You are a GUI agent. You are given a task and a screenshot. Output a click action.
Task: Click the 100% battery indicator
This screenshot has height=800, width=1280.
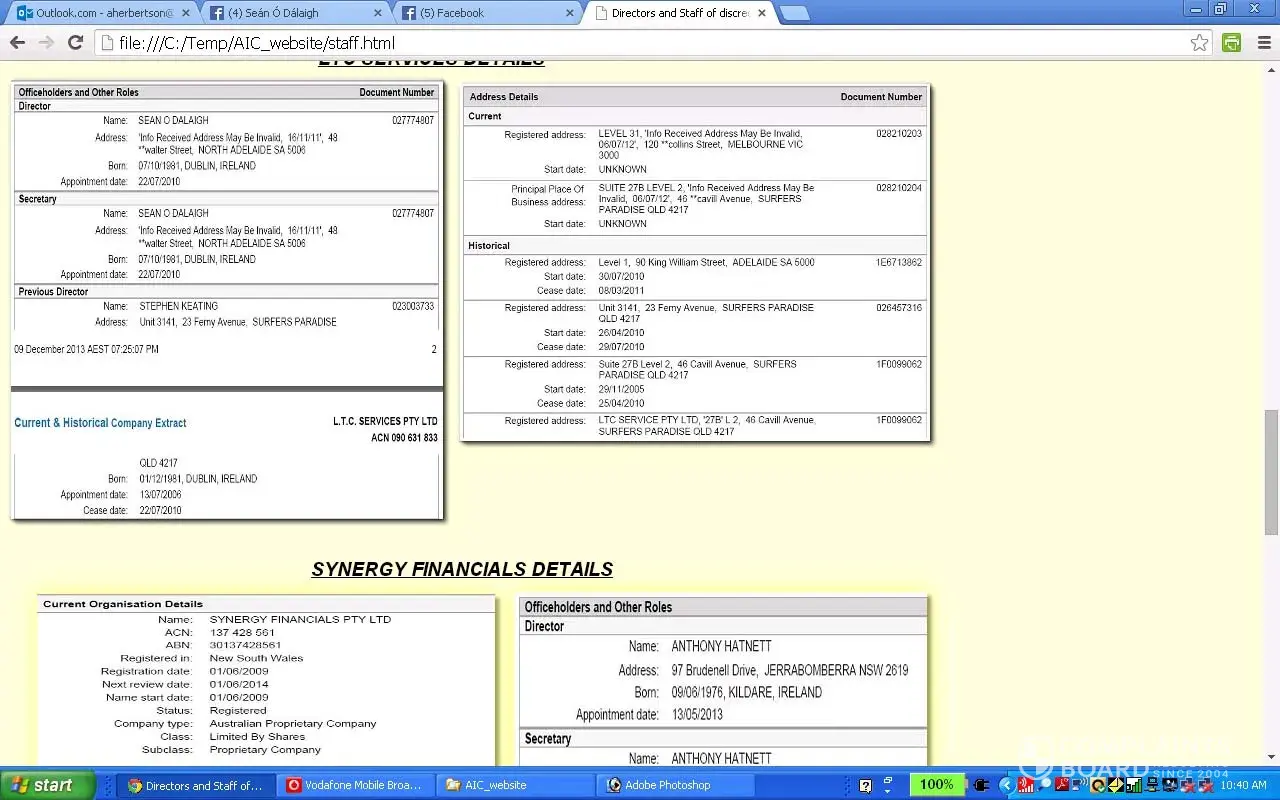click(x=937, y=785)
